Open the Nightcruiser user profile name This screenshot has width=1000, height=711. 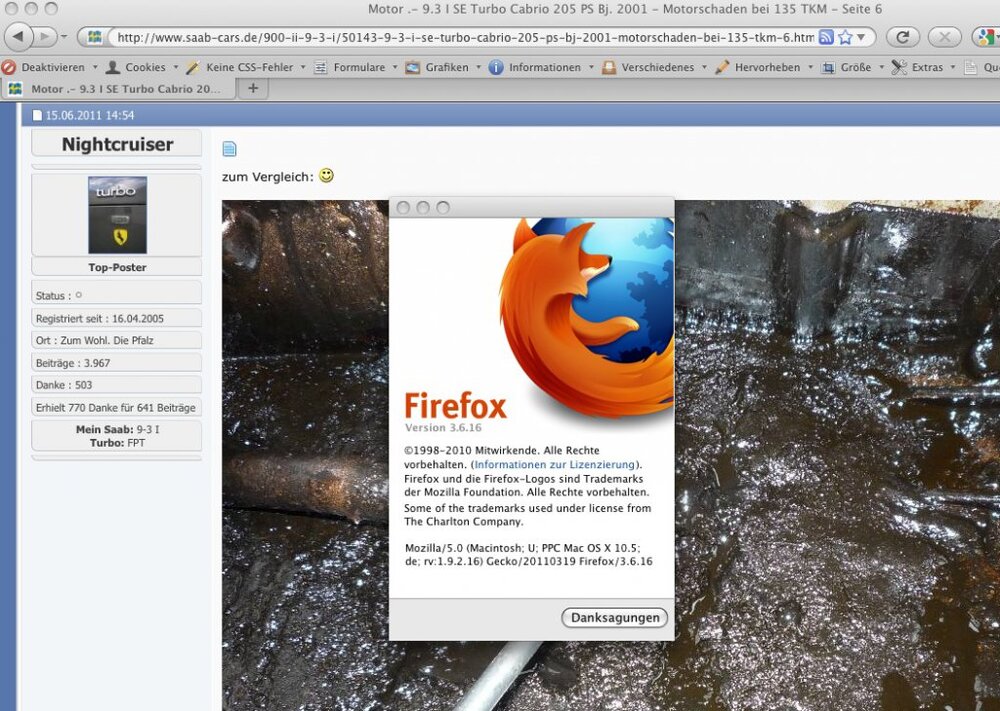click(x=117, y=144)
